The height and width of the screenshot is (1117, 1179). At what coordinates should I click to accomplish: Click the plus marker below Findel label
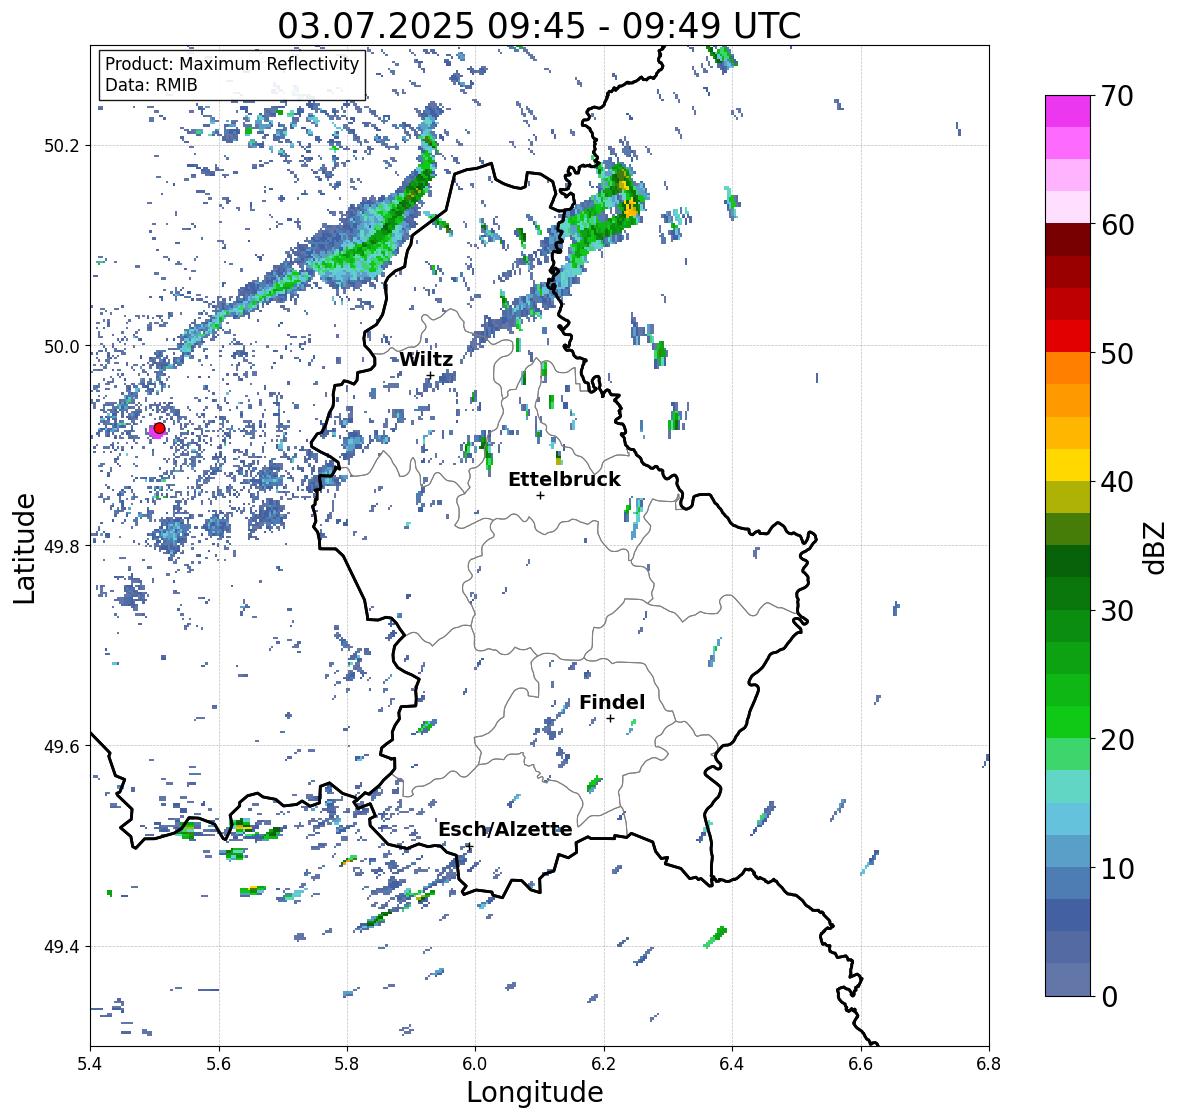pyautogui.click(x=611, y=719)
